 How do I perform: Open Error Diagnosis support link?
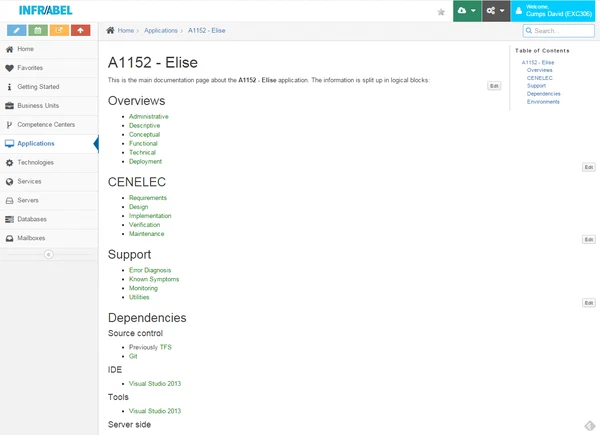coord(150,270)
